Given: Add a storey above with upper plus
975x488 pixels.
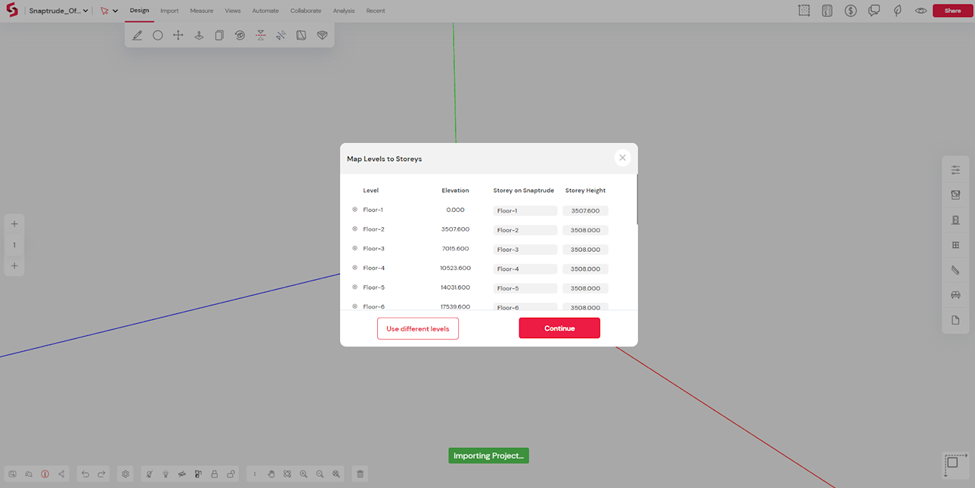Looking at the screenshot, I should point(14,224).
